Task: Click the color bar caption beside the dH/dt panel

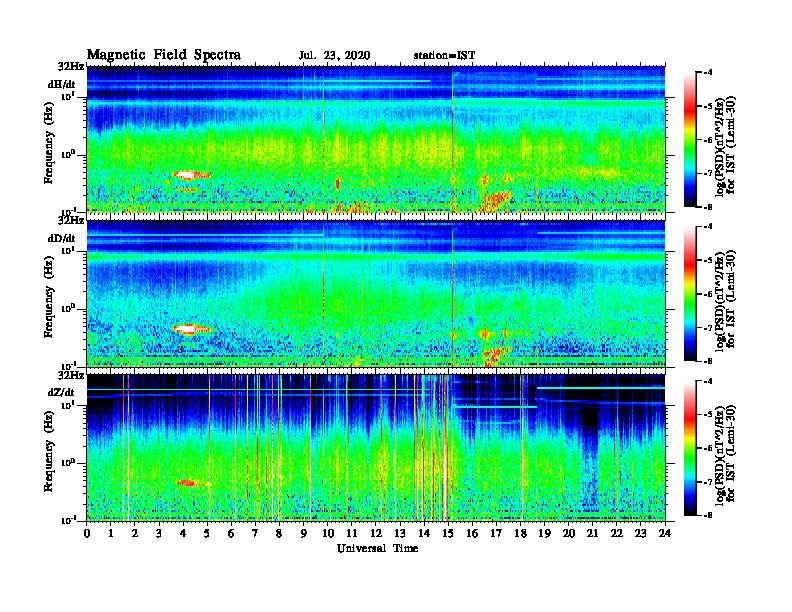Action: coord(725,146)
